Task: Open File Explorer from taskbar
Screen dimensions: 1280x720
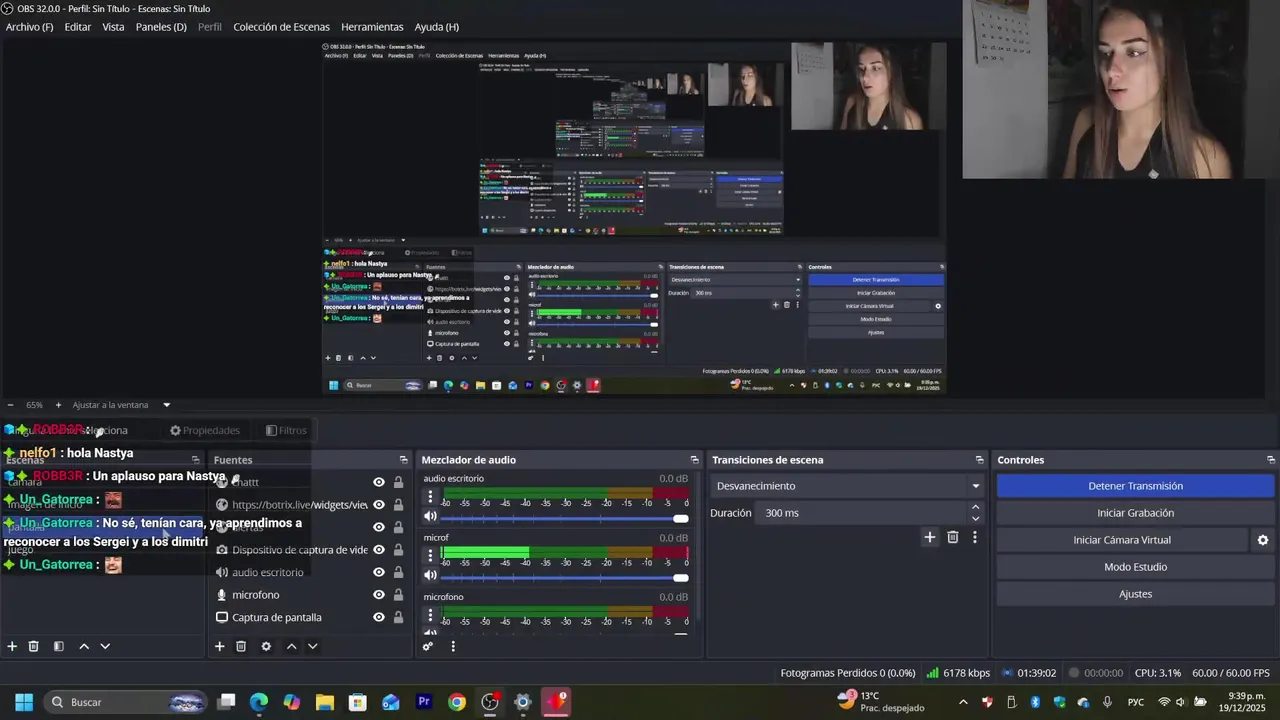Action: point(325,702)
